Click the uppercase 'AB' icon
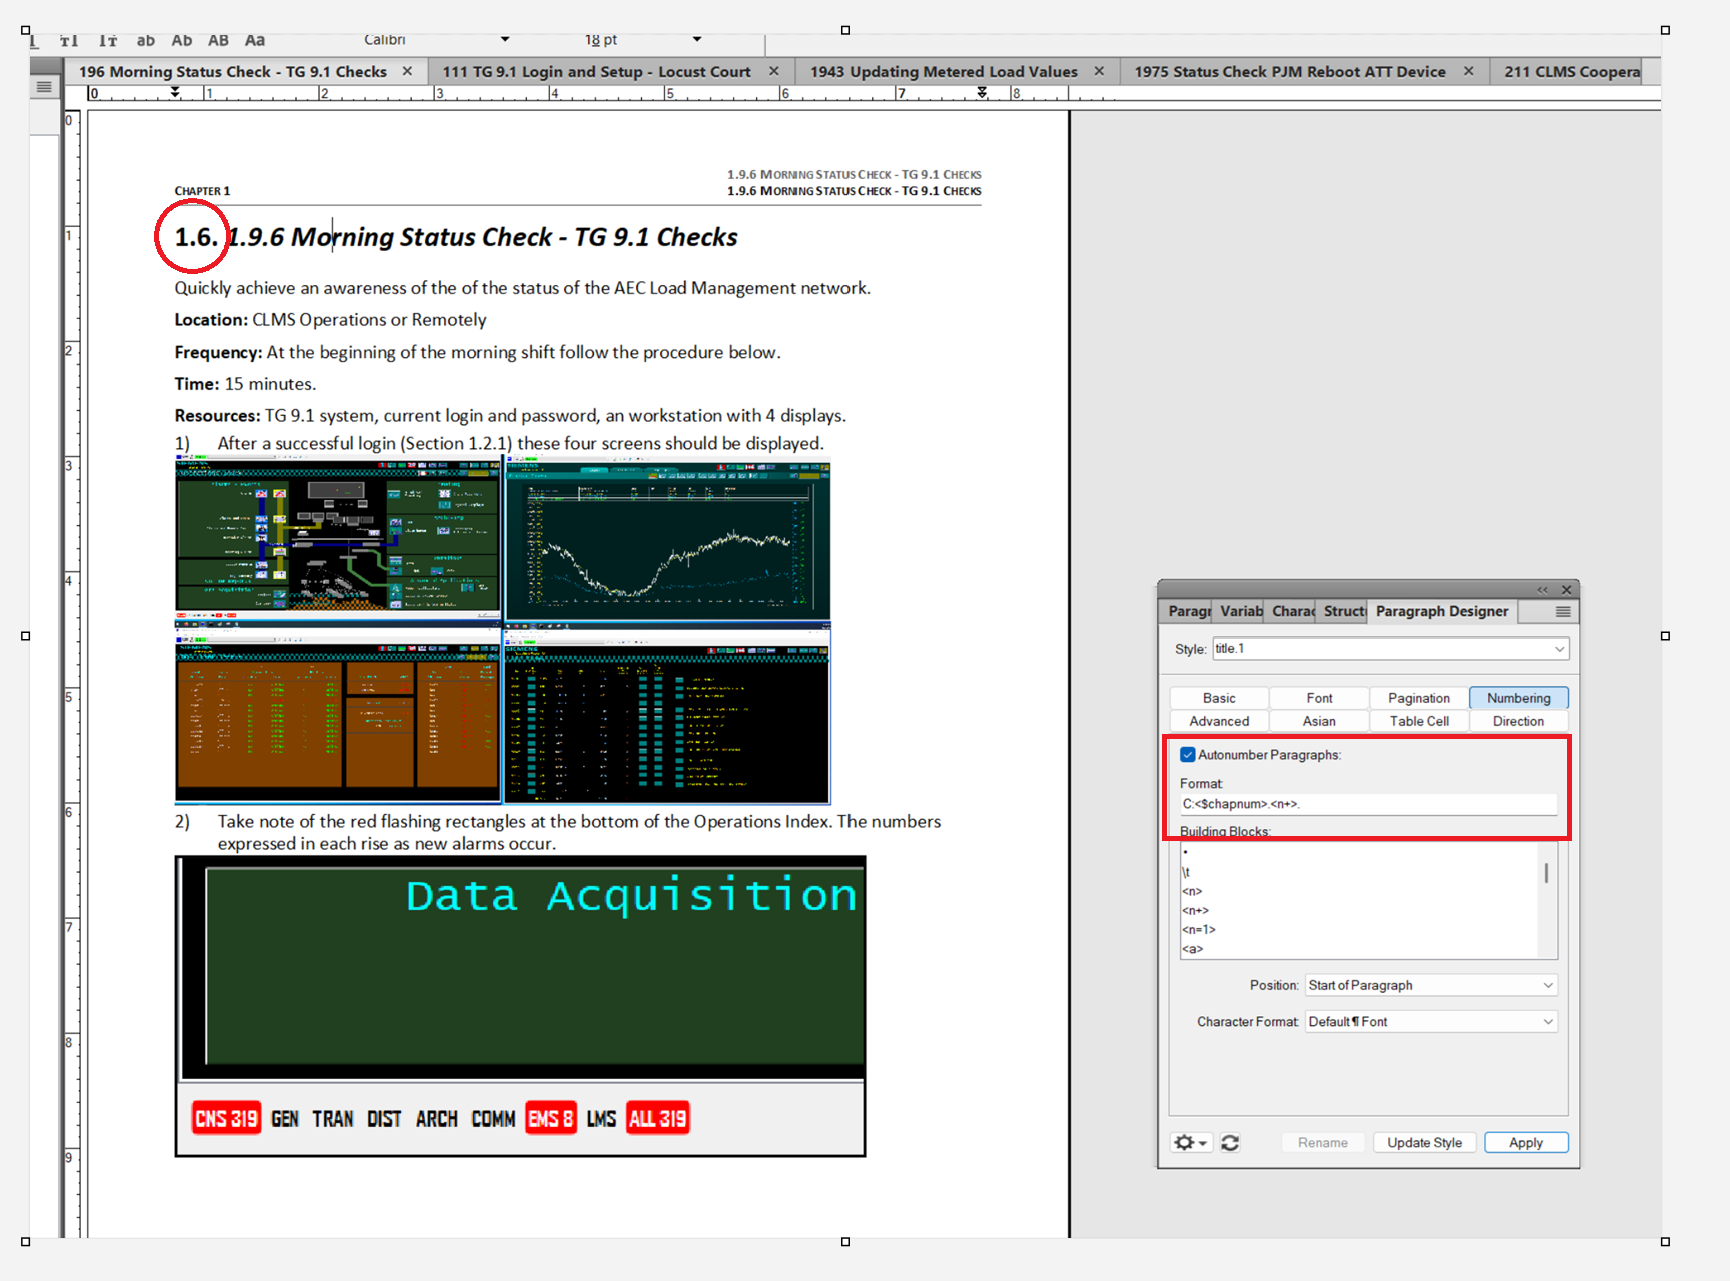Screen dimensions: 1730x1281 tap(218, 40)
